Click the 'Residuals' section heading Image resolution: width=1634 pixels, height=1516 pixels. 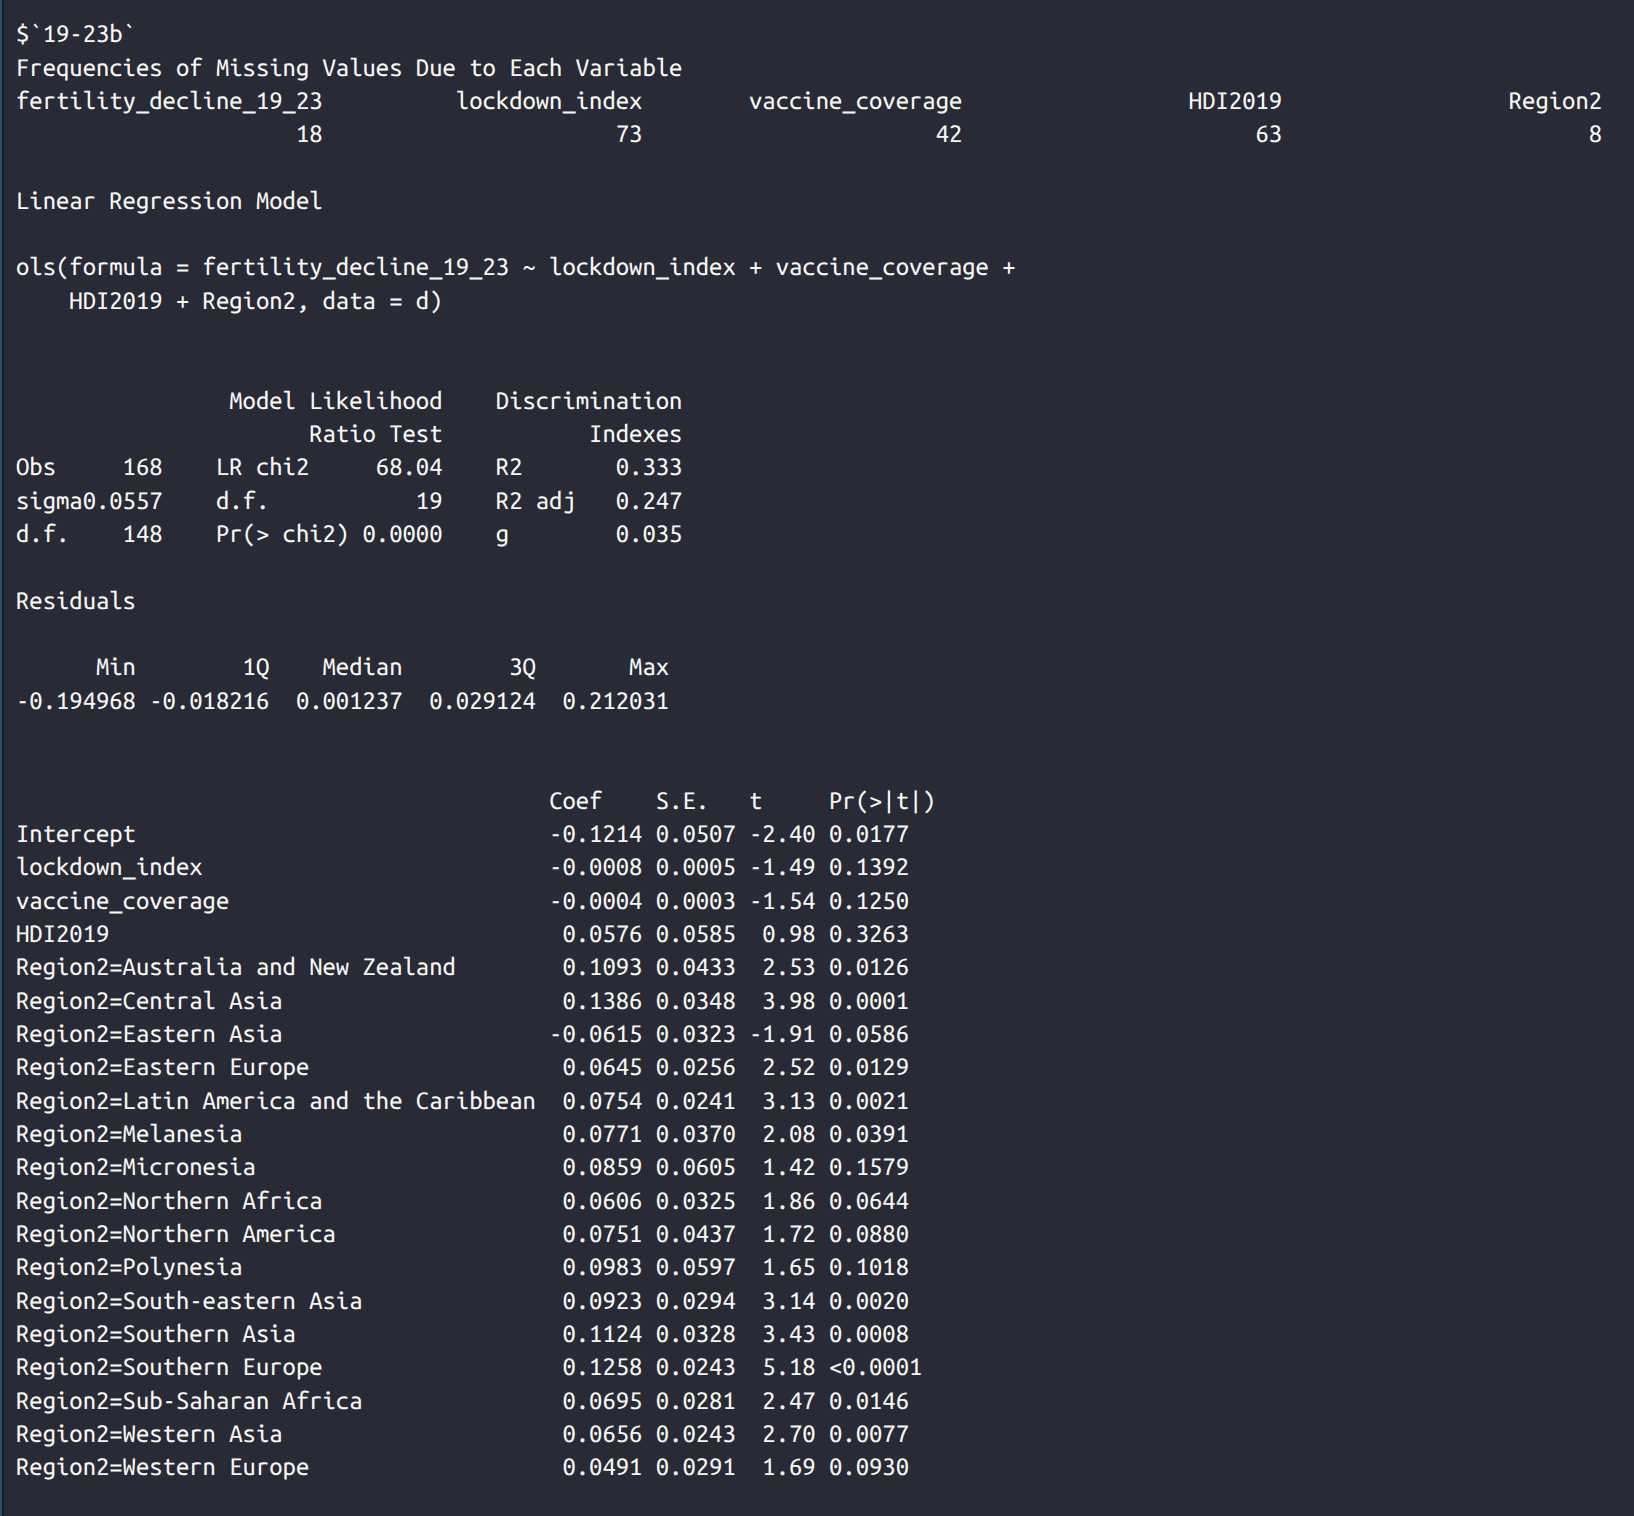[x=75, y=601]
